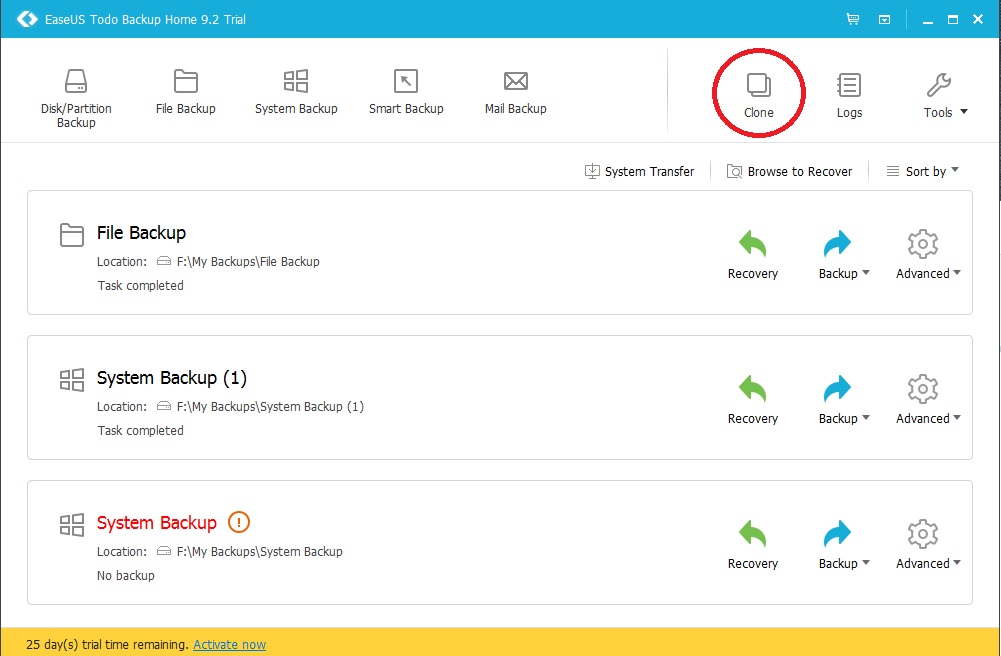Start a new File Backup

(186, 92)
